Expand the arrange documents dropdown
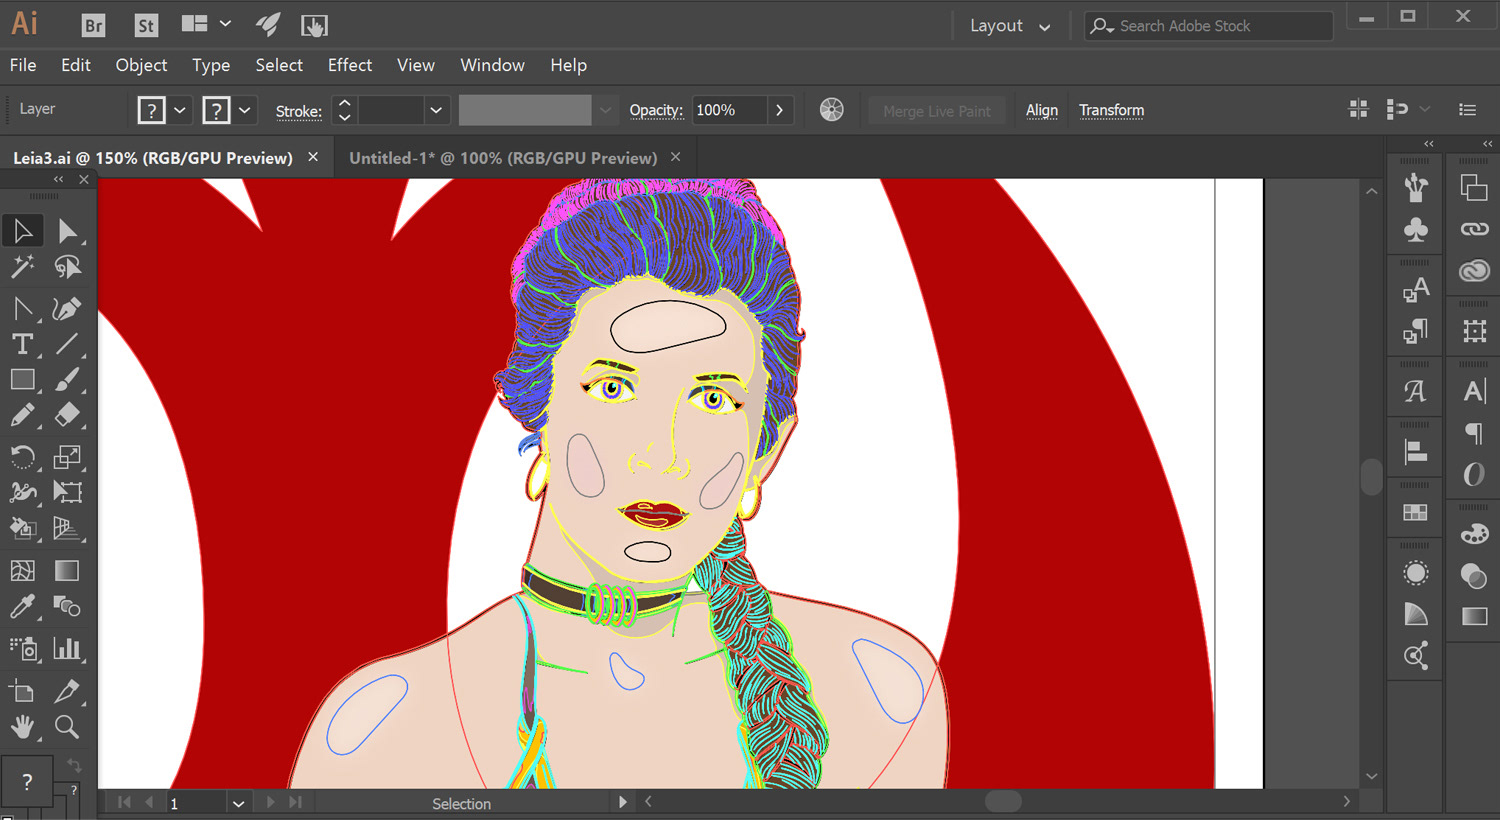This screenshot has width=1500, height=820. coord(226,24)
